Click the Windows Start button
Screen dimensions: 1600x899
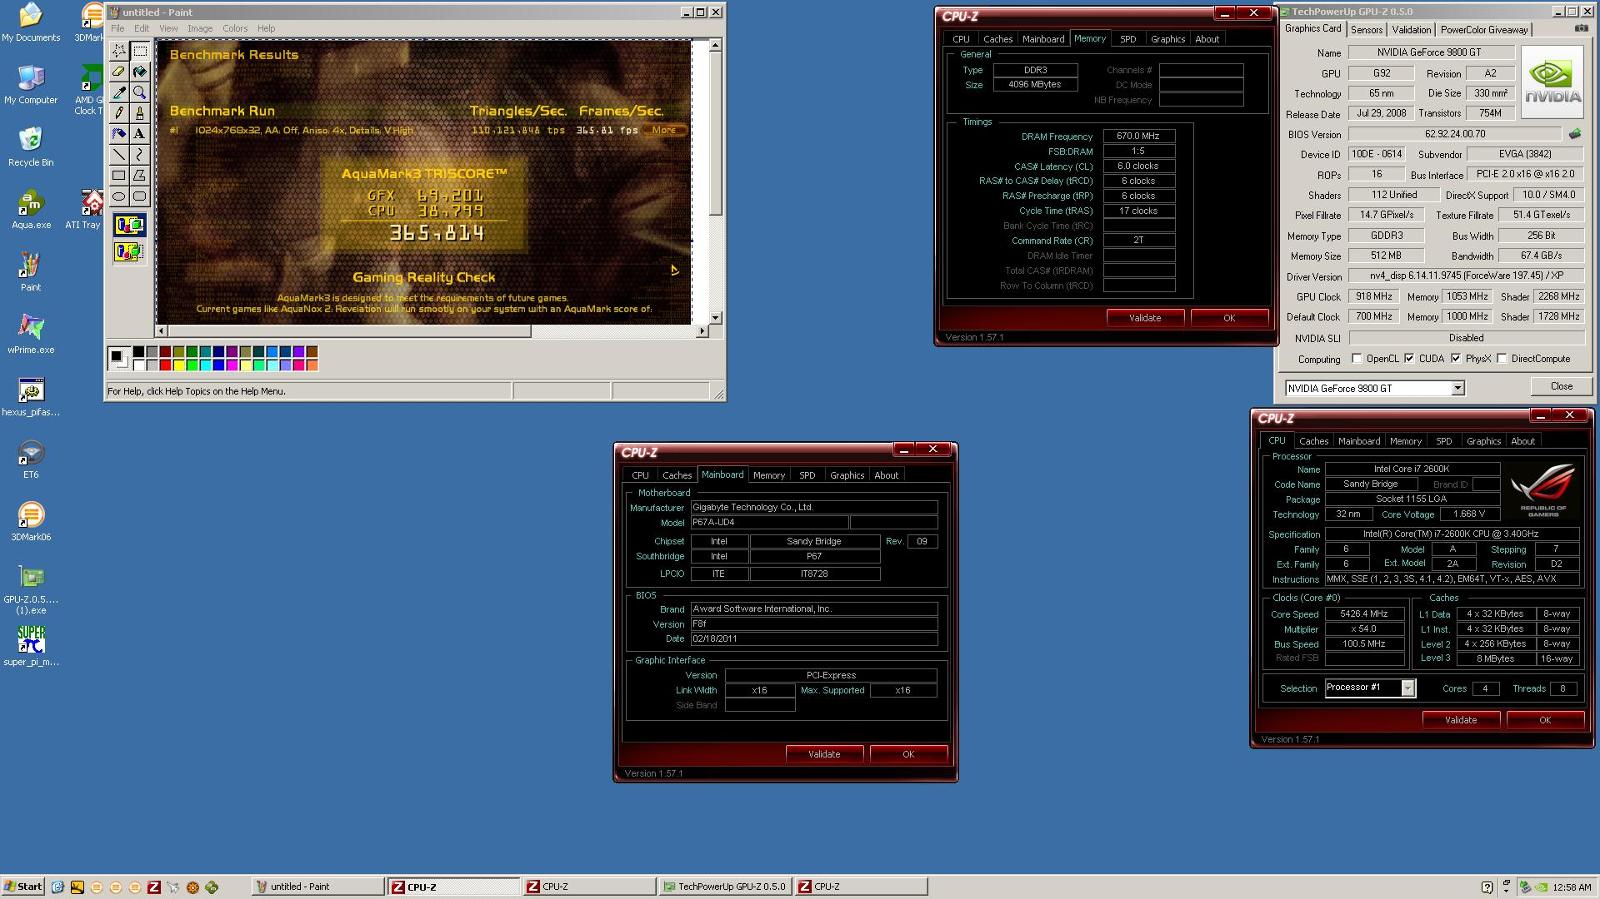coord(23,886)
